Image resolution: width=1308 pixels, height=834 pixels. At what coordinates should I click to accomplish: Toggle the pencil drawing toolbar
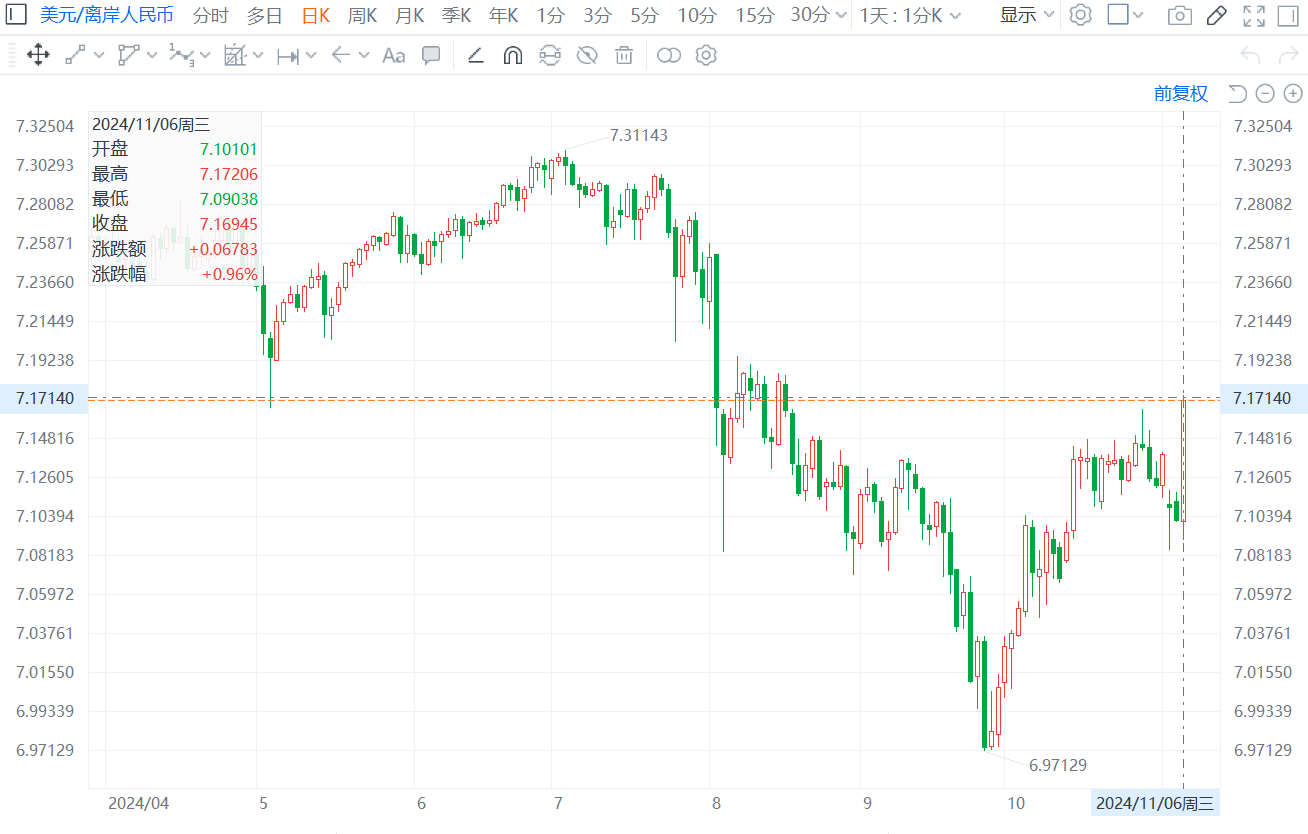[x=1216, y=15]
